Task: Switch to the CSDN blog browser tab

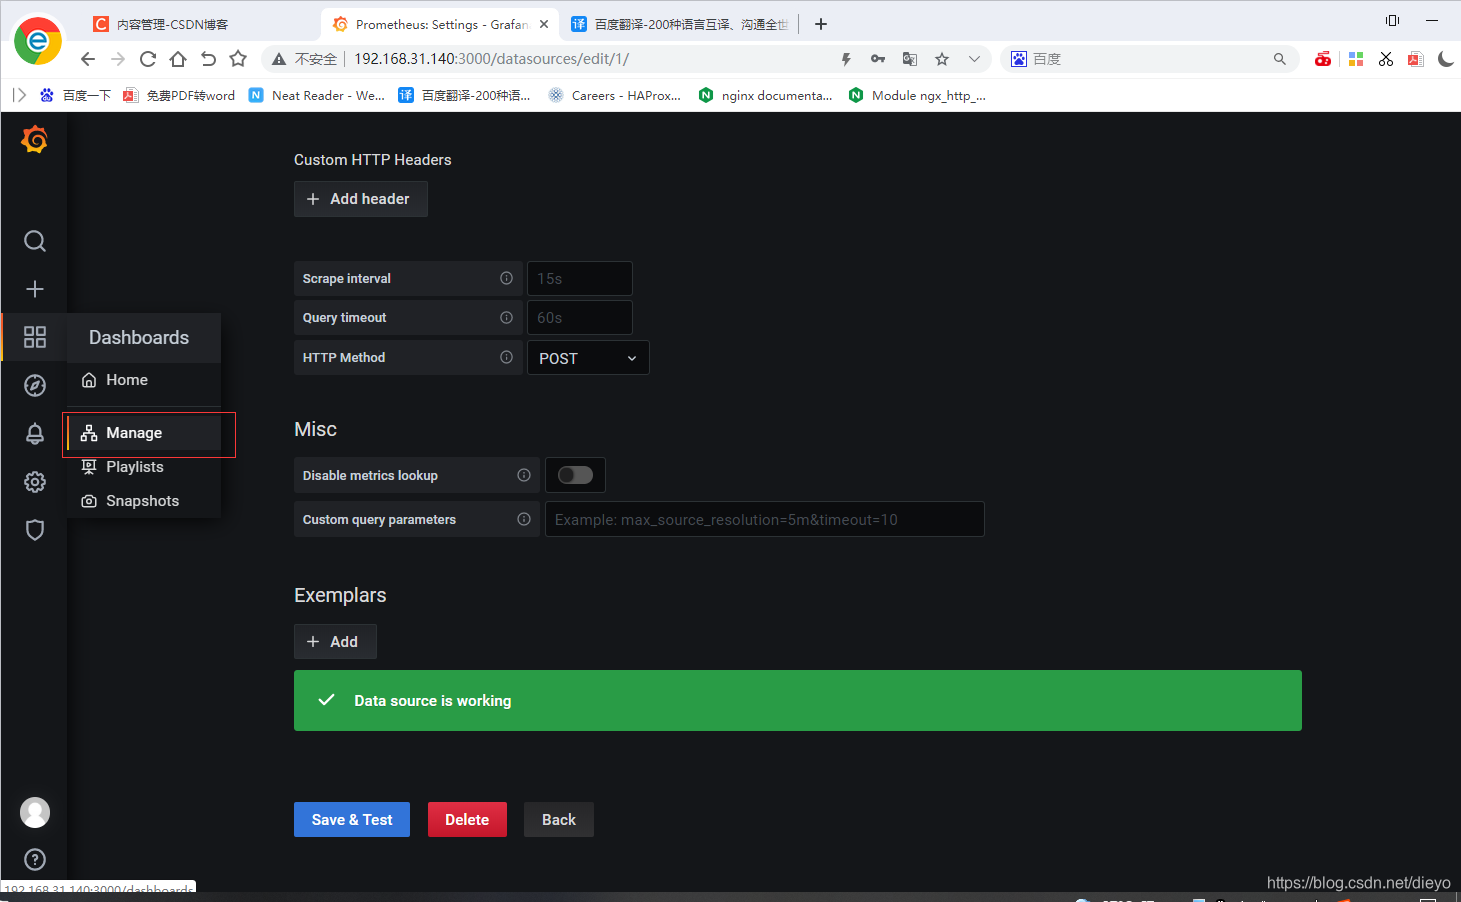Action: click(200, 24)
